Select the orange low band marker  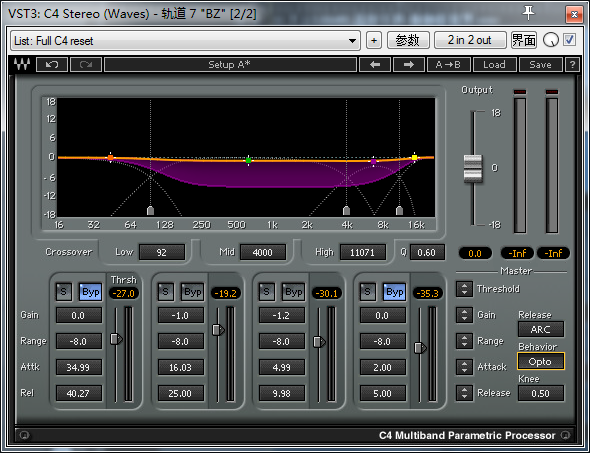tap(110, 157)
